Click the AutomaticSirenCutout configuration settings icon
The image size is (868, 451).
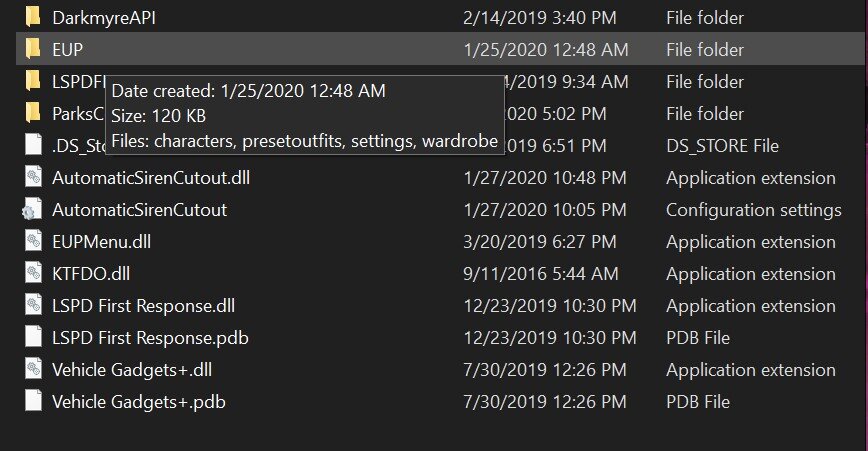pos(33,210)
